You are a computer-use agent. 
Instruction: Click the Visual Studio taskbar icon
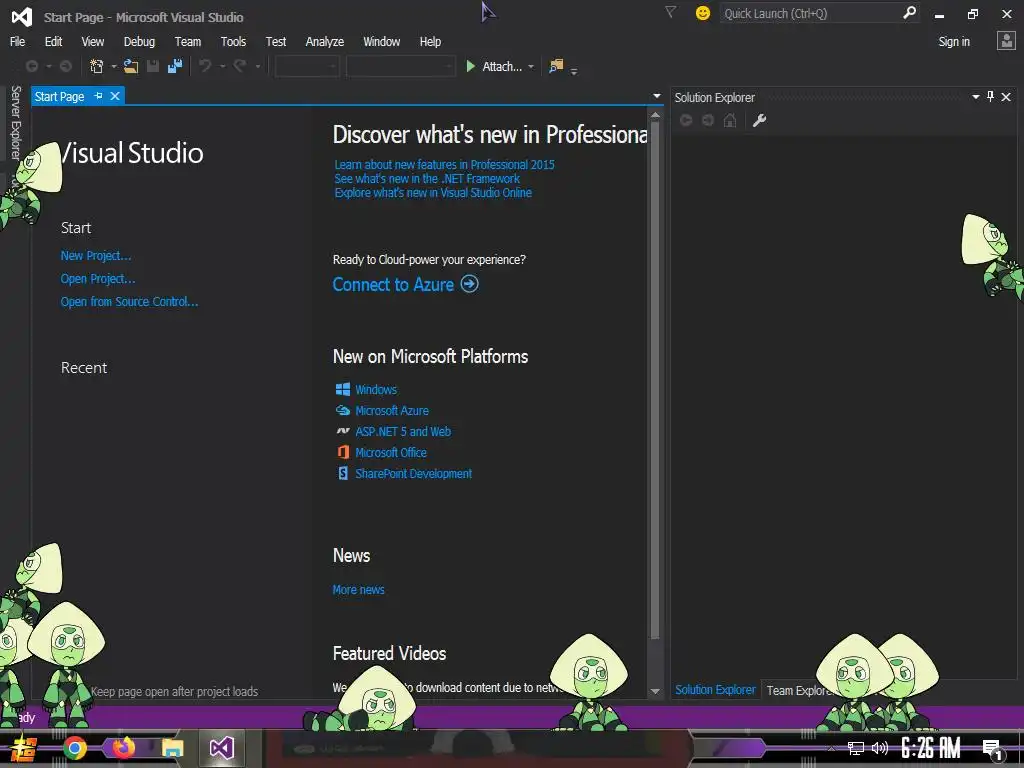point(222,748)
